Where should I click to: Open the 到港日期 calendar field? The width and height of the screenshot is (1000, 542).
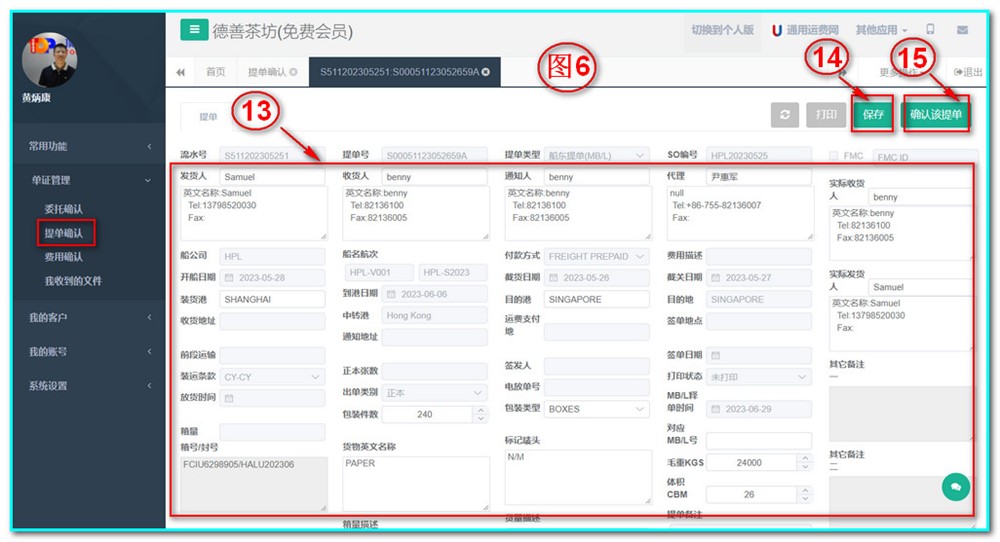434,294
